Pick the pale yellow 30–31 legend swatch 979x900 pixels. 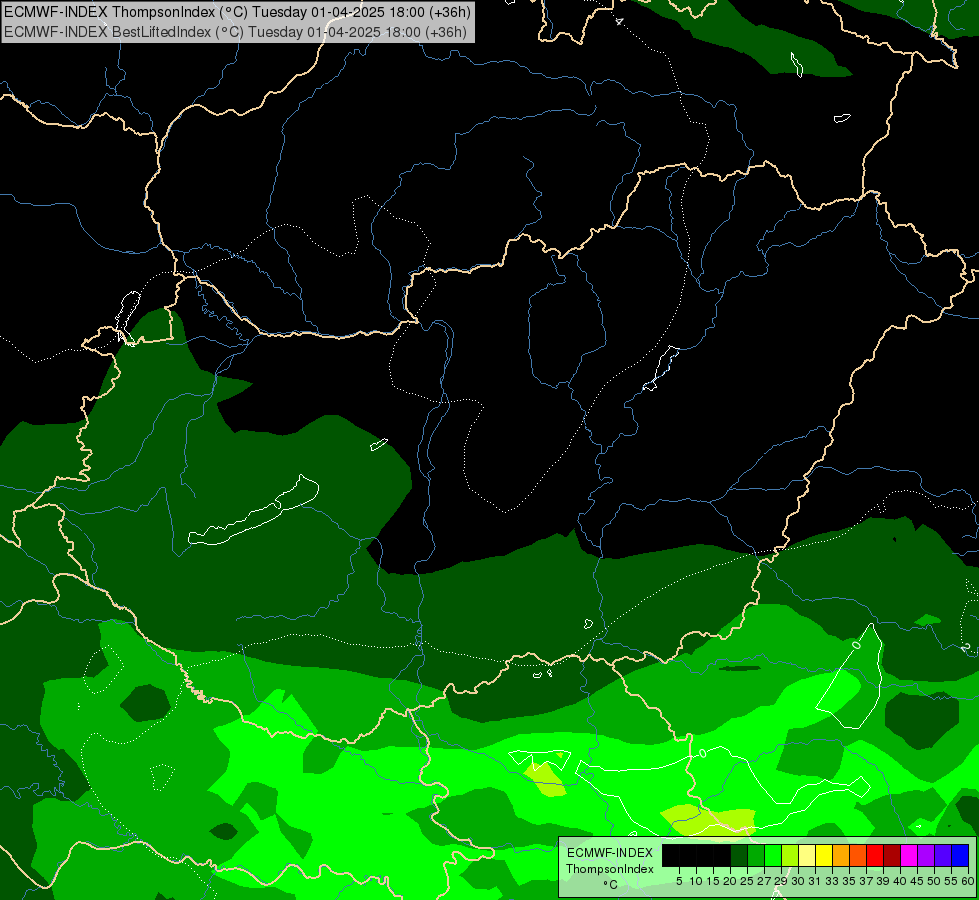[x=807, y=855]
